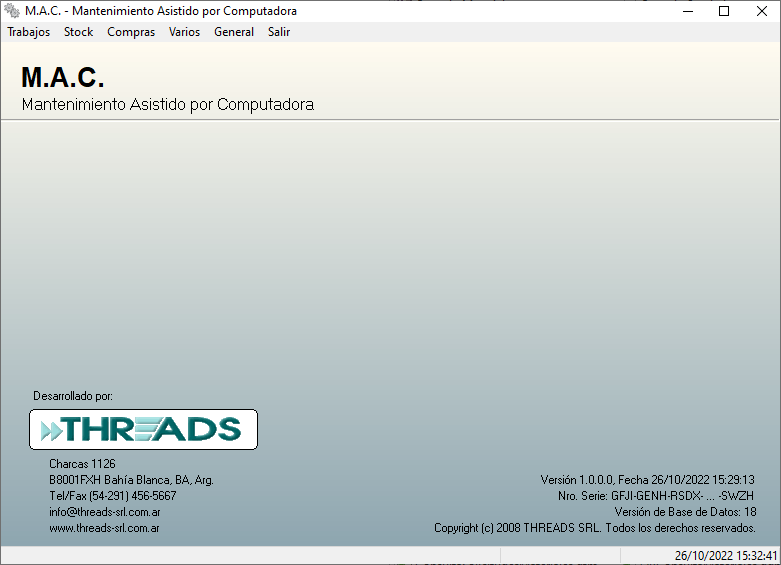Click the large M.A.C. heading
Image resolution: width=781 pixels, height=565 pixels.
[x=62, y=78]
